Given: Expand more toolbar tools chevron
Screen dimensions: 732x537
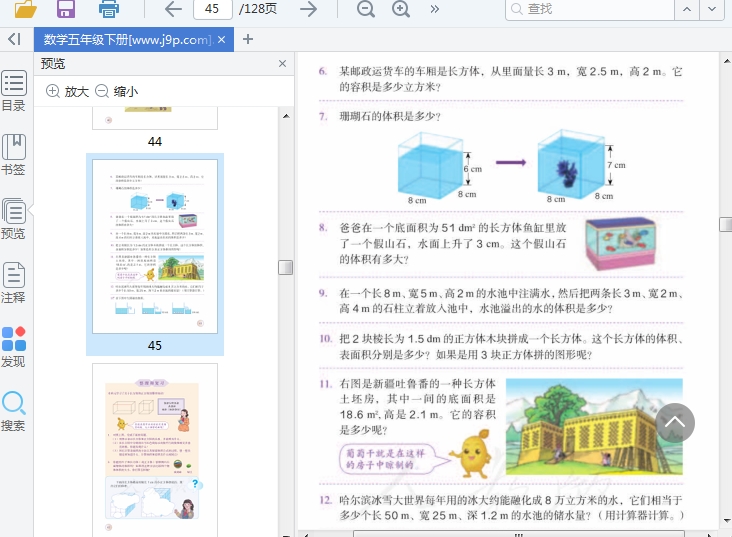Looking at the screenshot, I should click(x=435, y=9).
